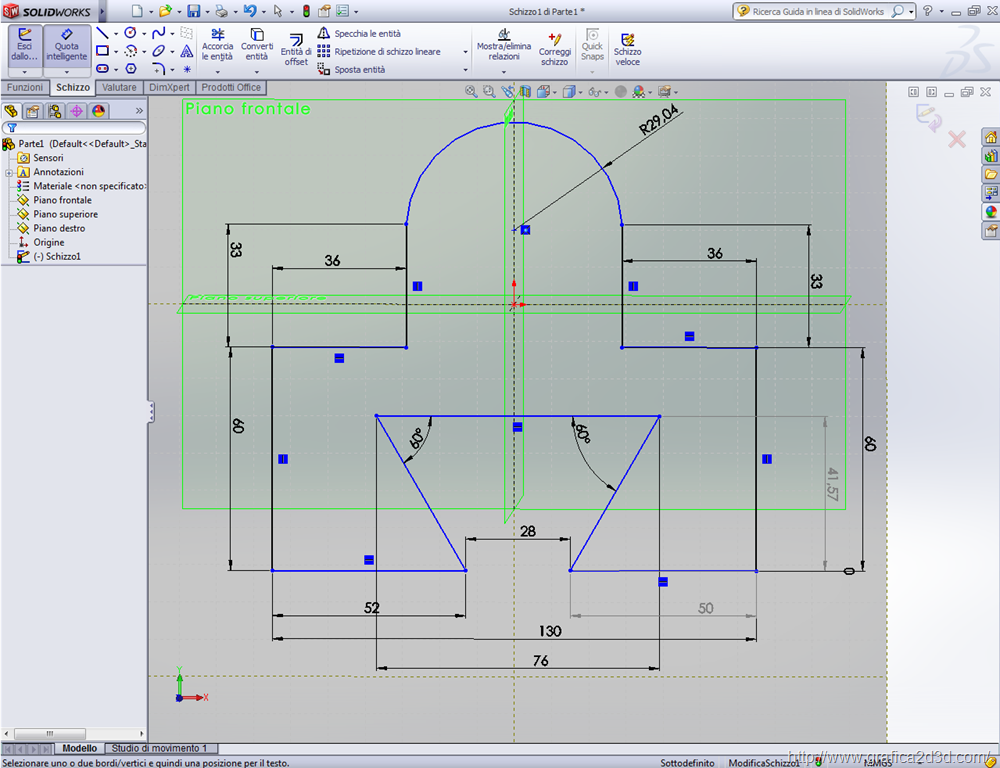The height and width of the screenshot is (768, 1000).
Task: Switch to the Funzioni tab
Action: [x=25, y=88]
